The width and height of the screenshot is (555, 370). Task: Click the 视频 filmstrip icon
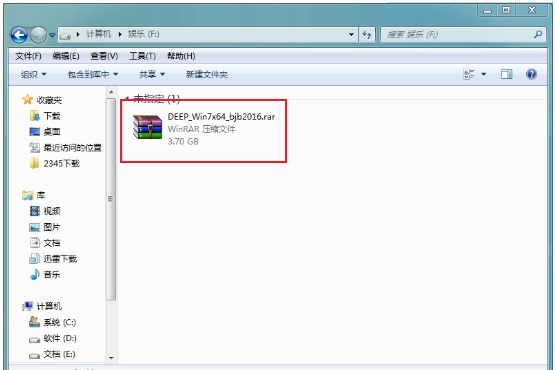pos(34,211)
